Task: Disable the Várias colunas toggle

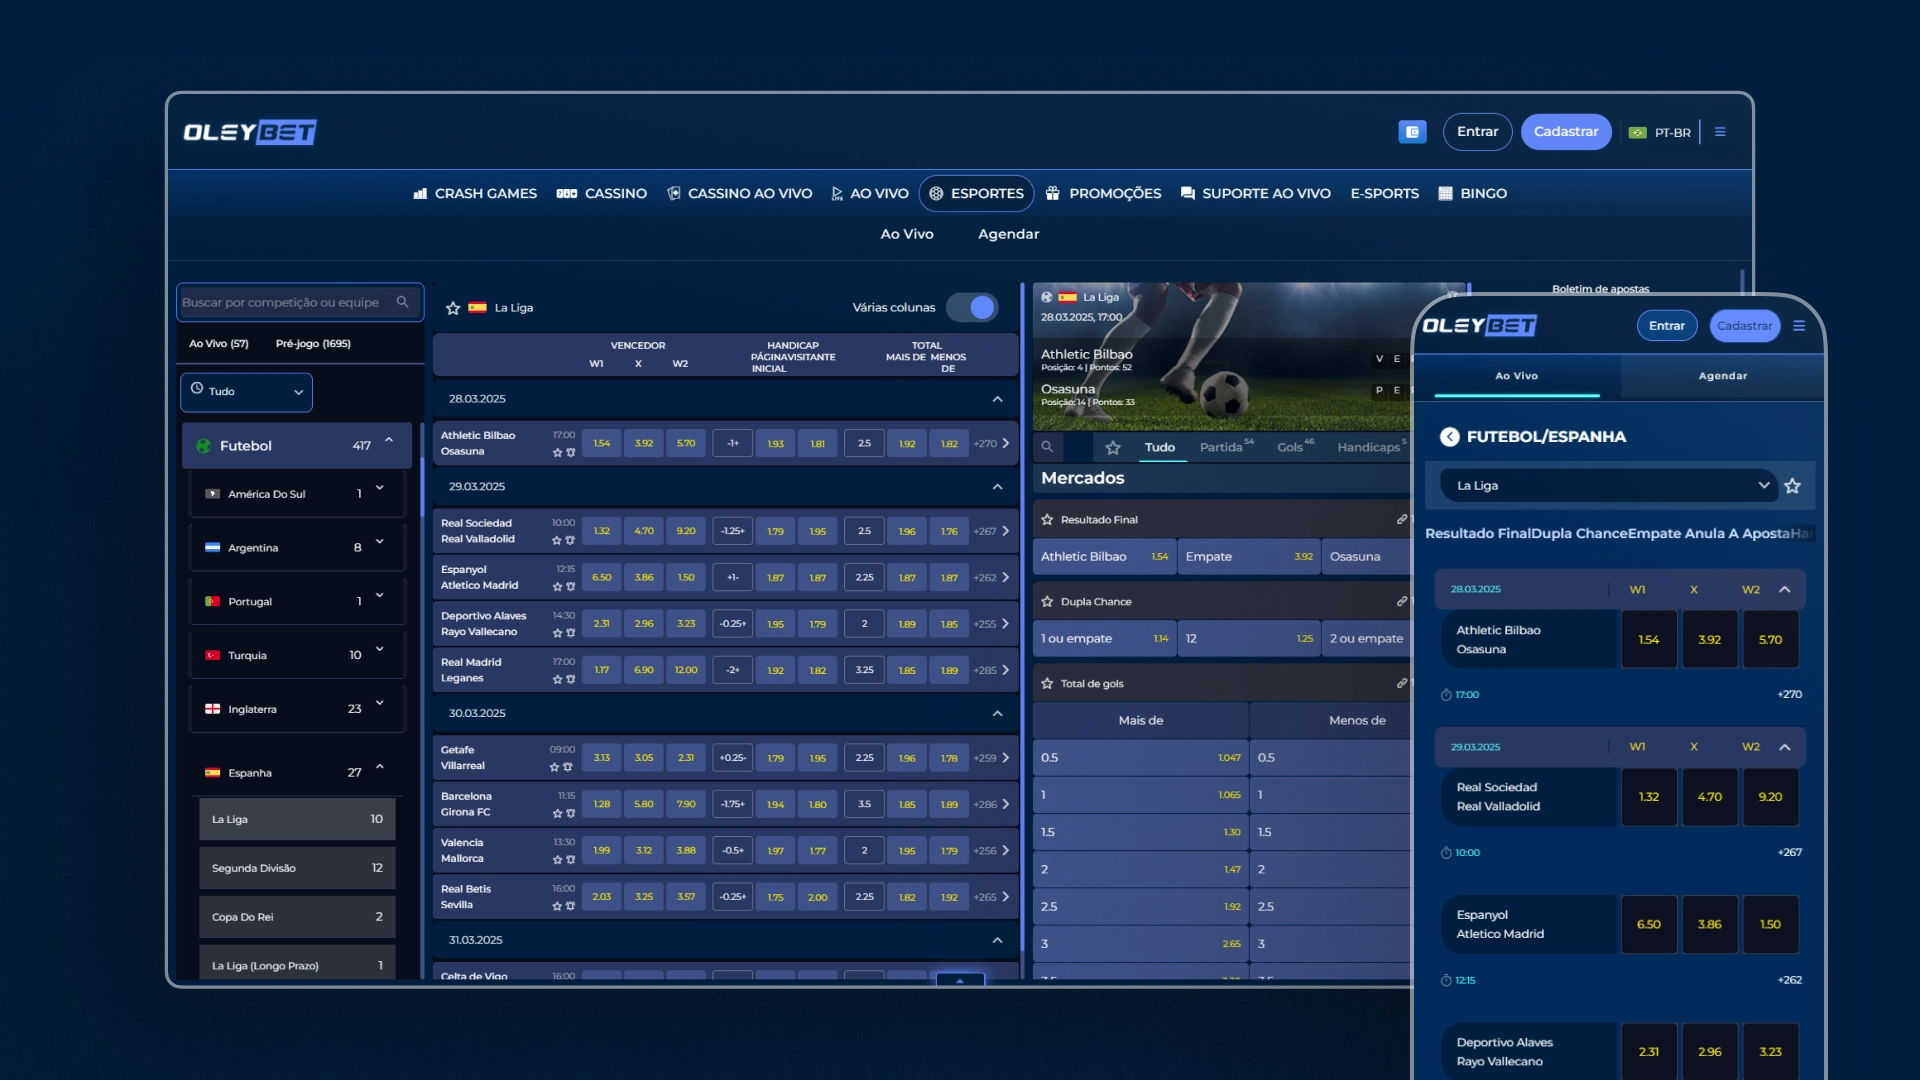Action: [972, 307]
